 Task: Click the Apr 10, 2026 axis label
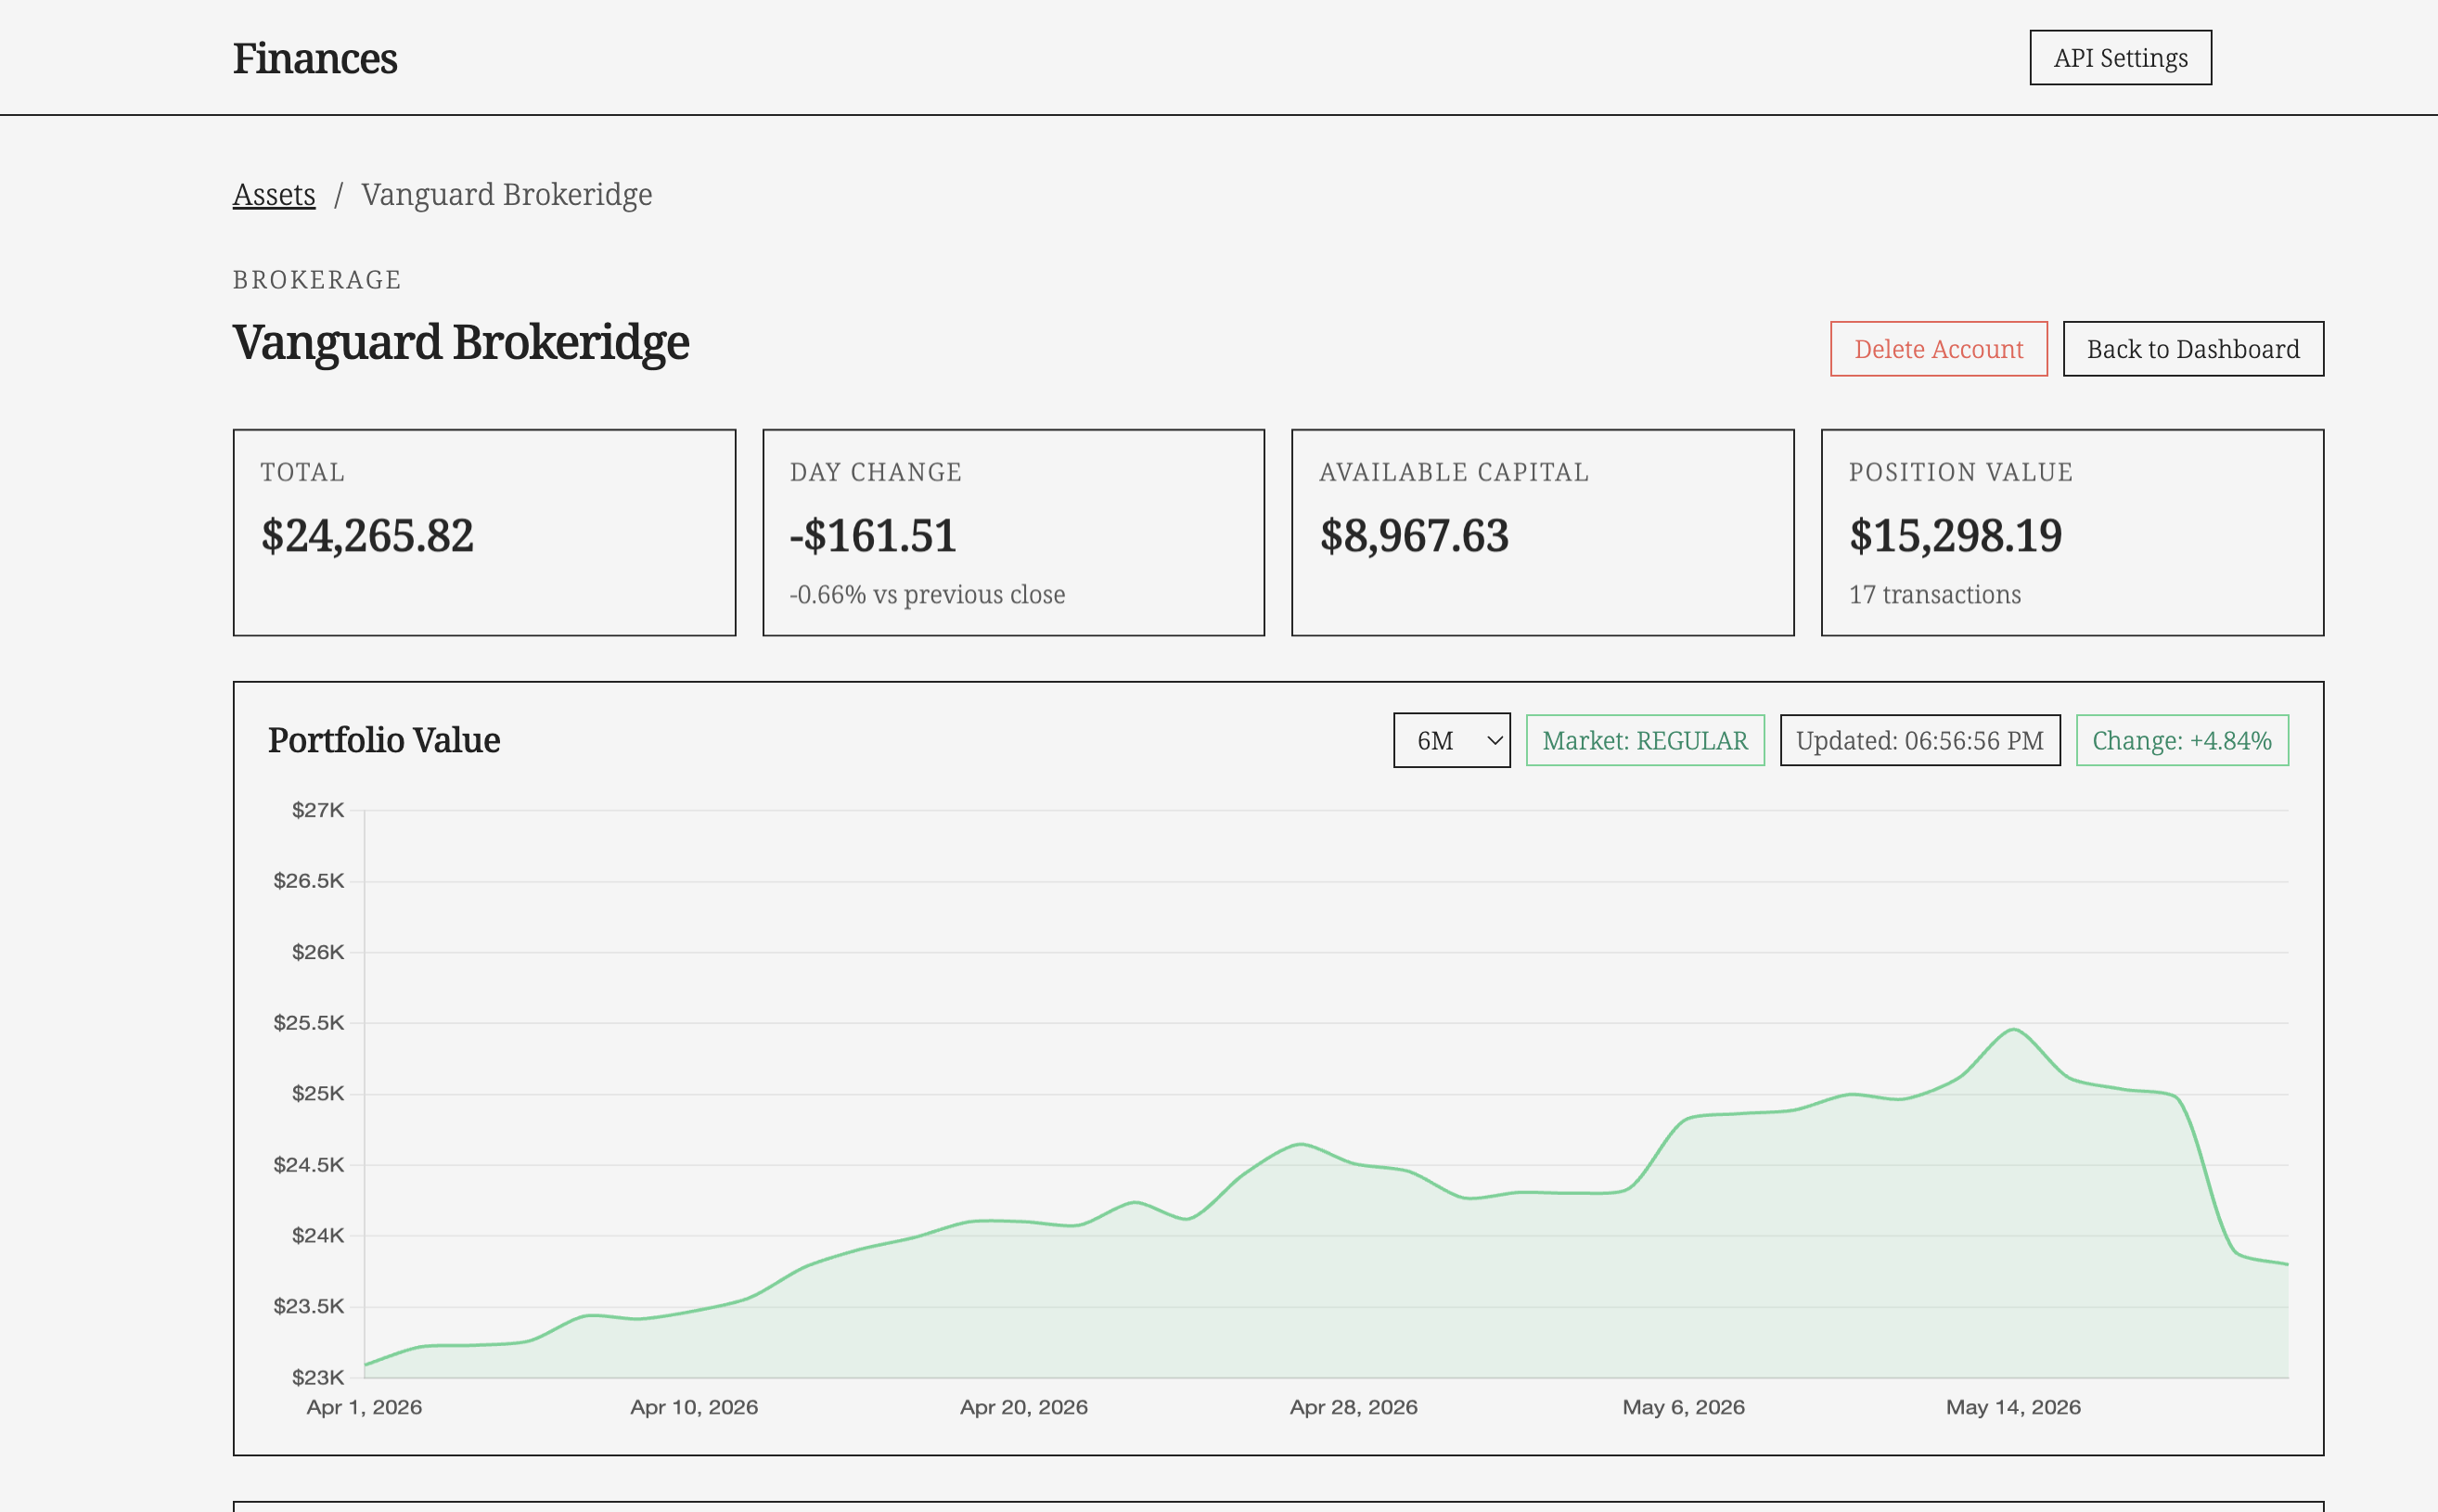coord(694,1407)
